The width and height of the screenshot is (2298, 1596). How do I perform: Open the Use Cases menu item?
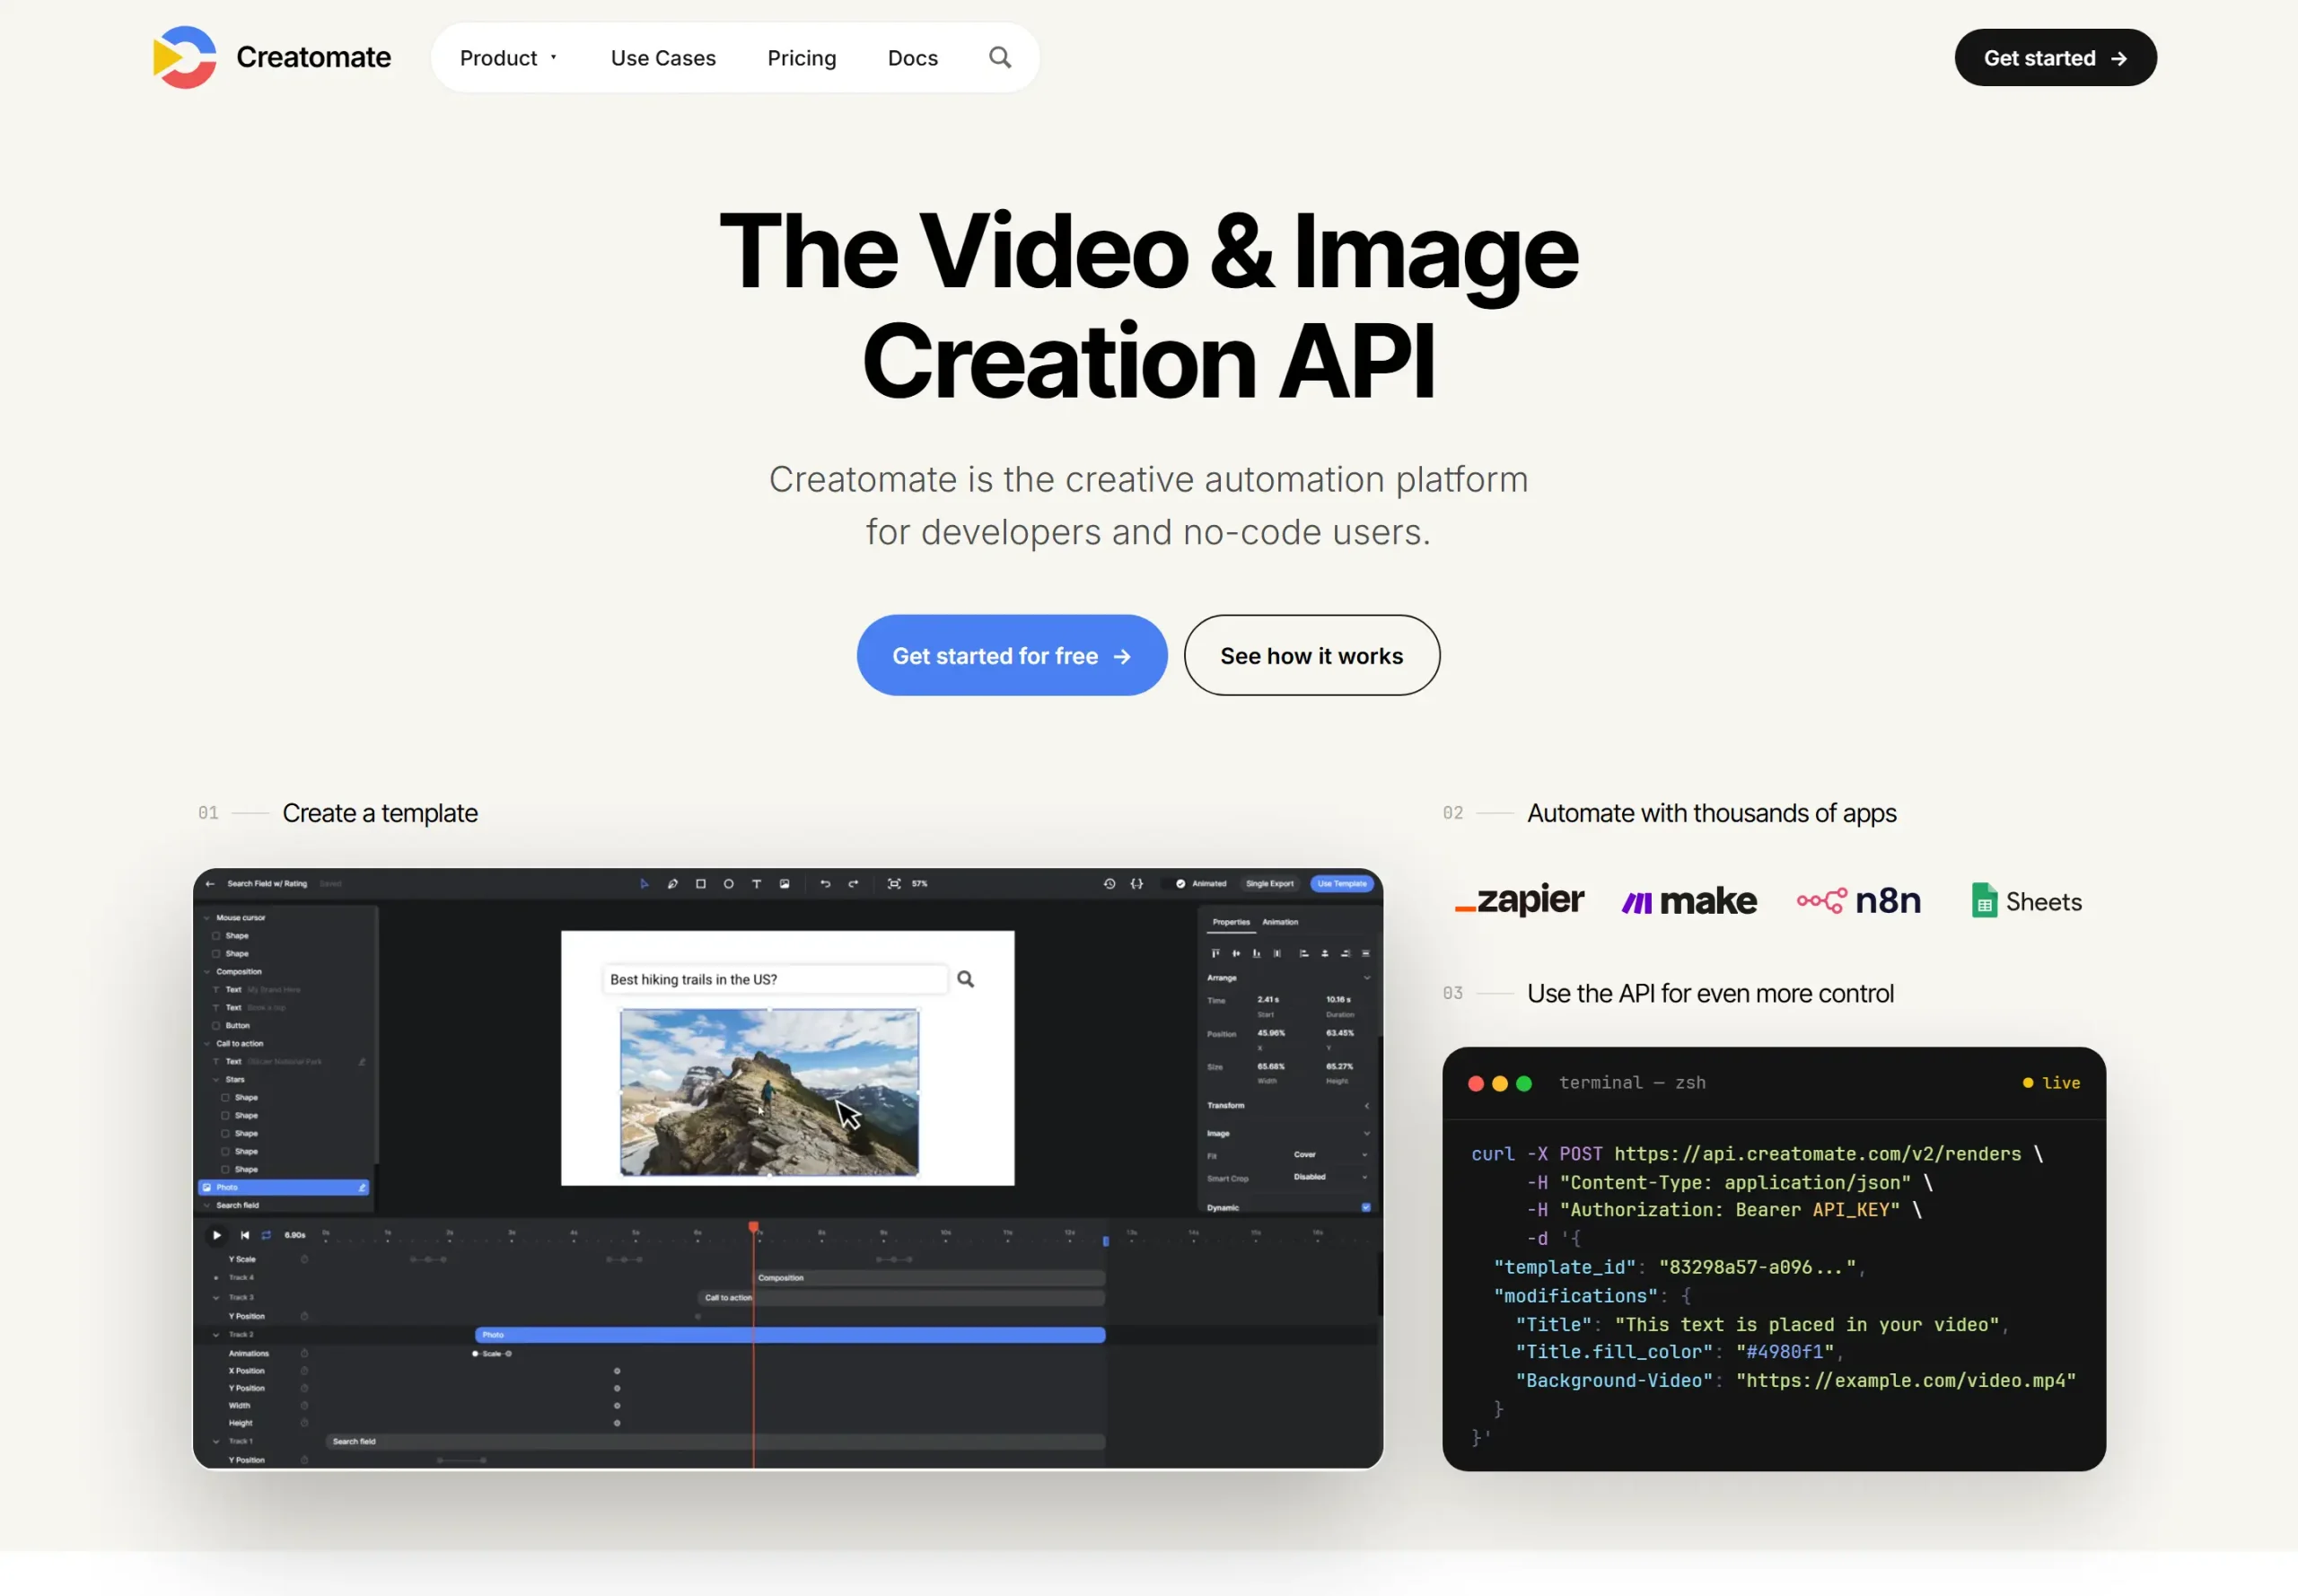coord(663,58)
